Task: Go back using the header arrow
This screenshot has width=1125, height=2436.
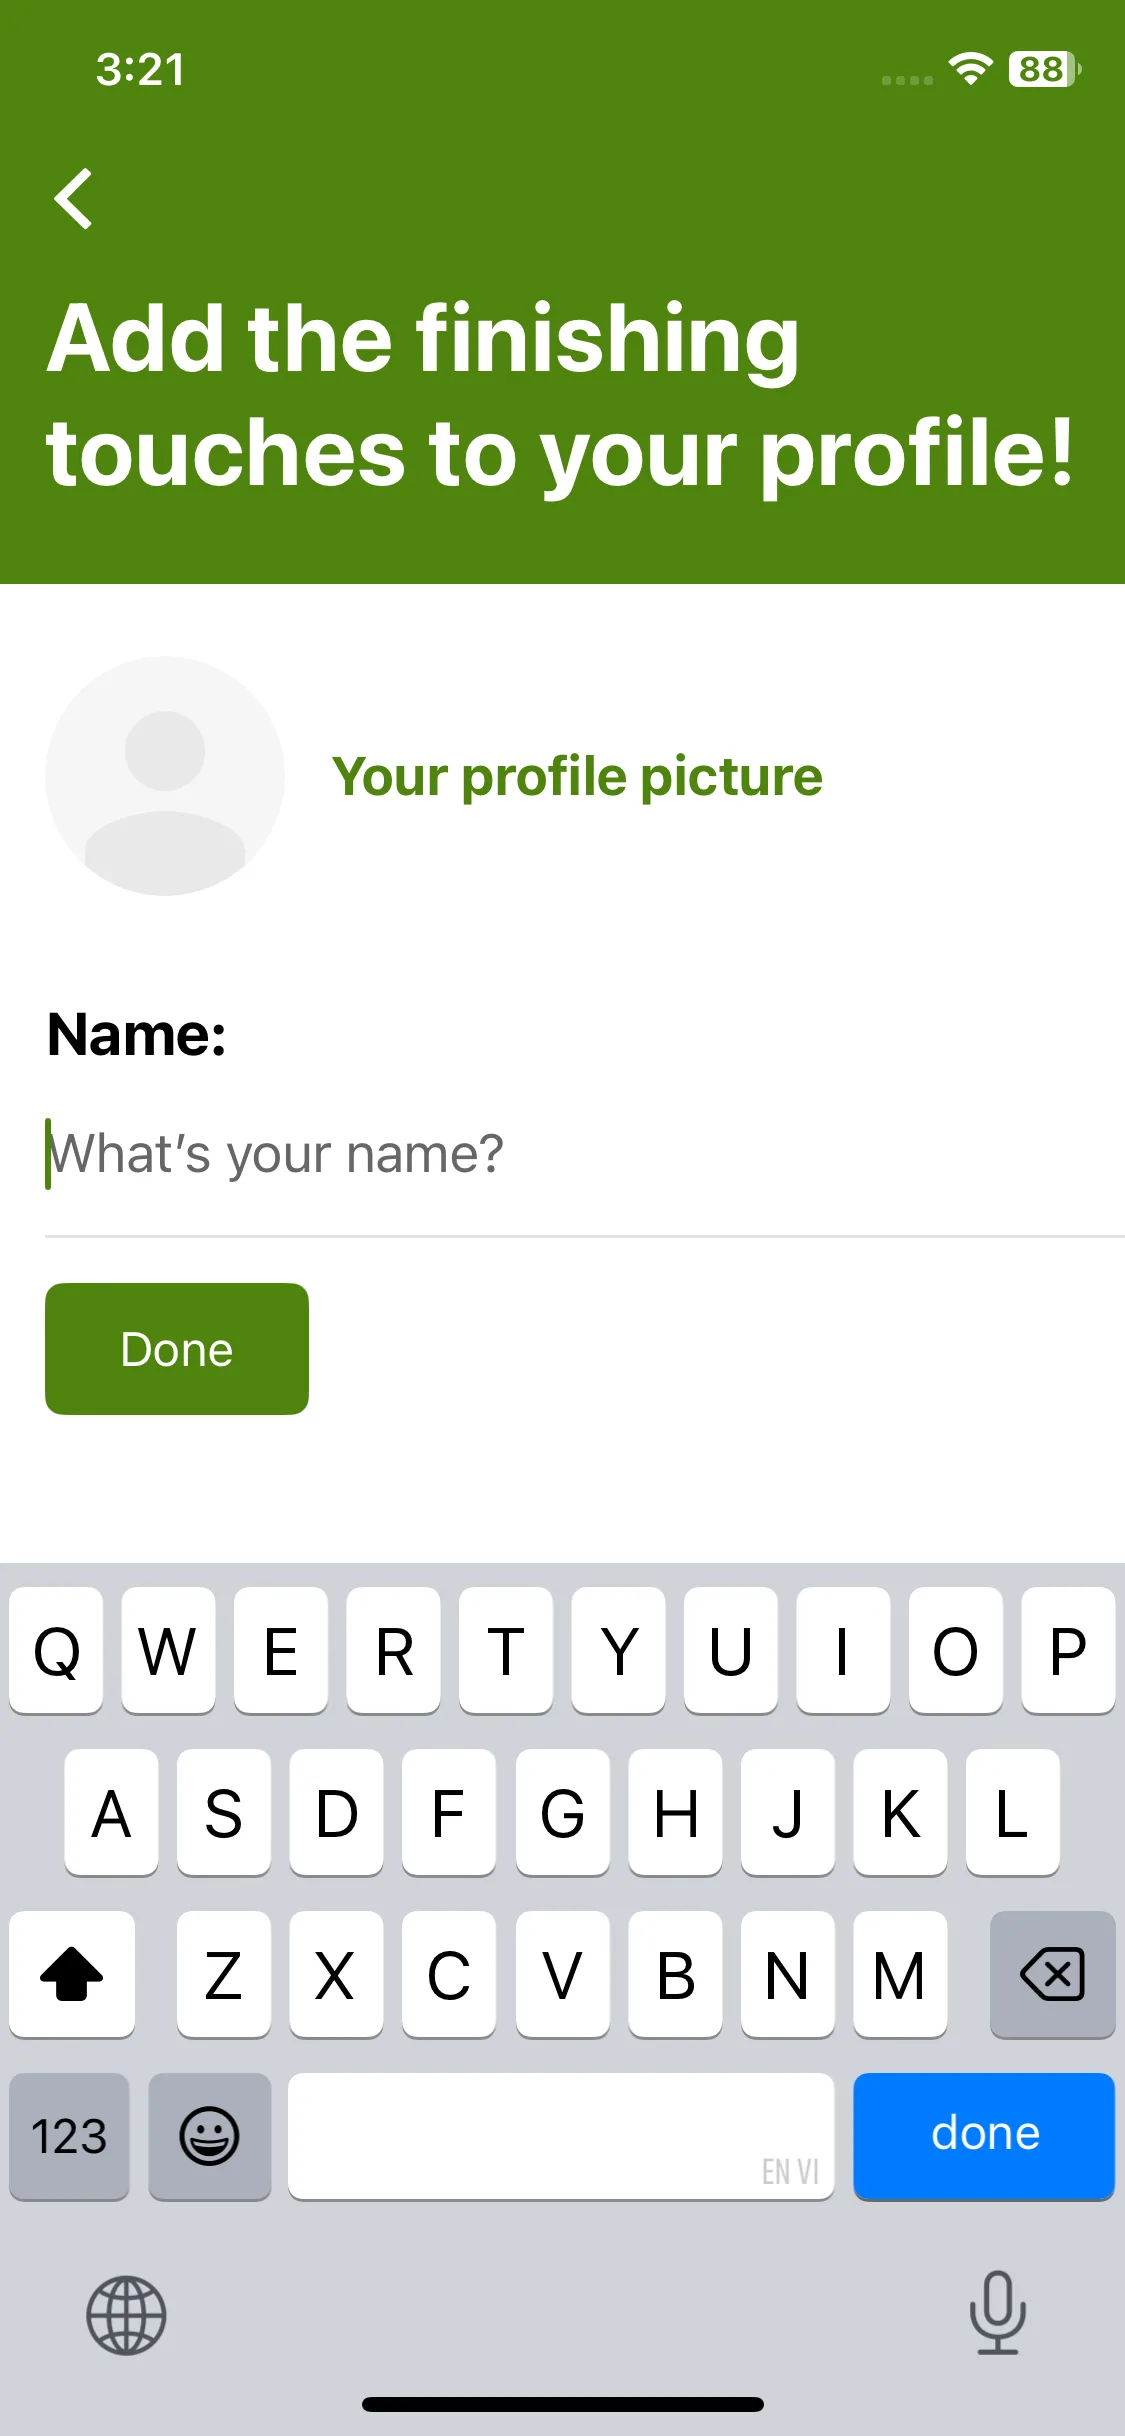Action: pos(73,199)
